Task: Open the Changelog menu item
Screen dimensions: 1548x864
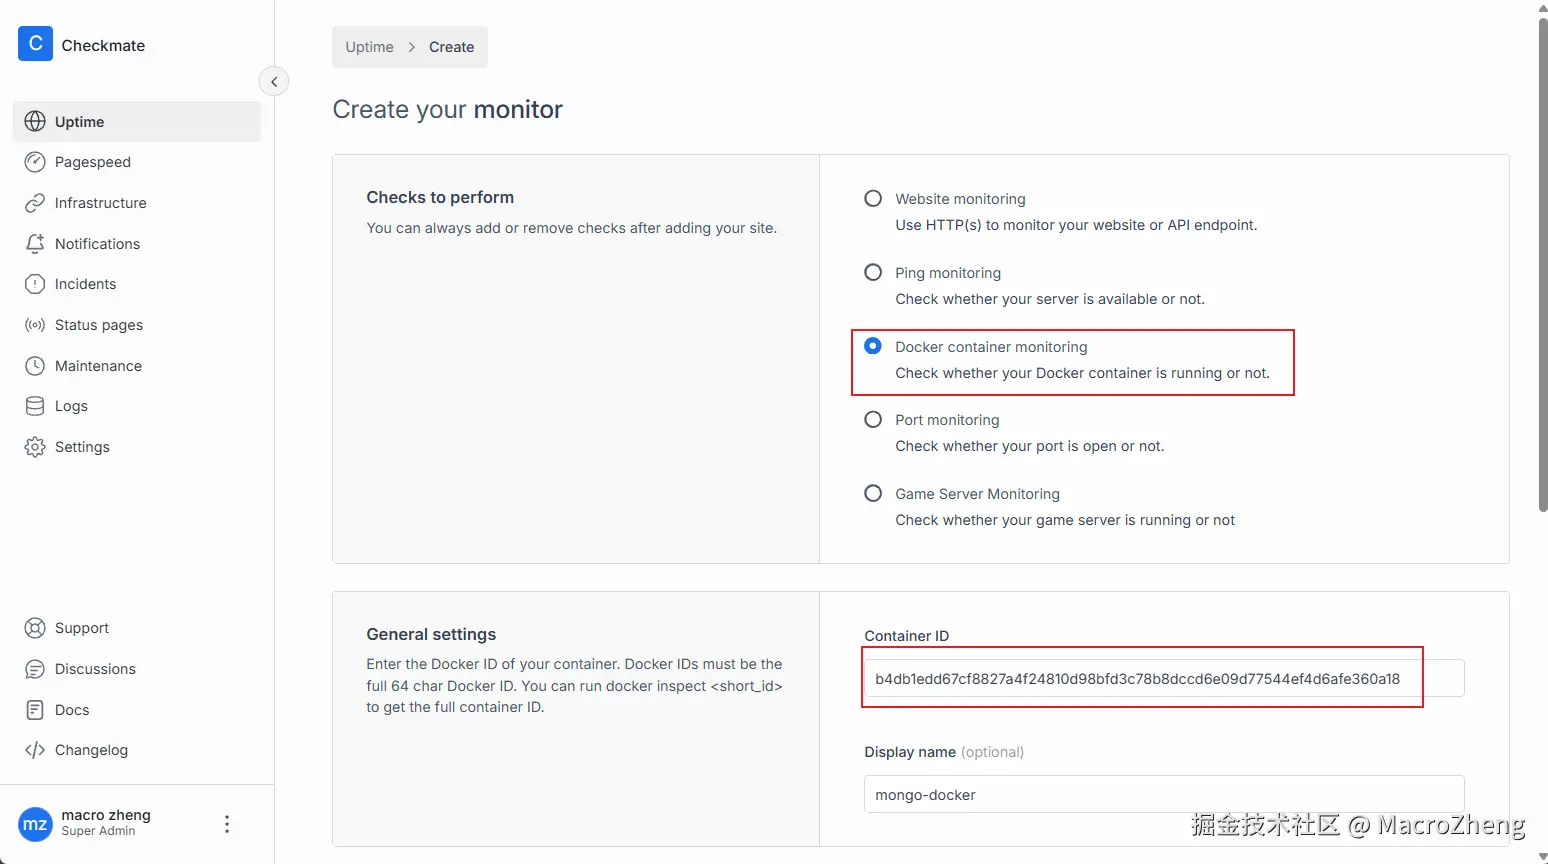Action: tap(91, 750)
